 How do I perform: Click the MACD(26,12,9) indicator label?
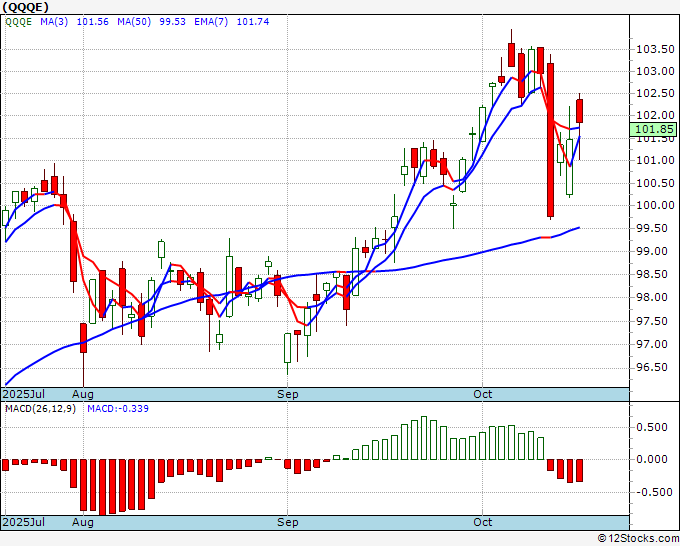point(40,409)
